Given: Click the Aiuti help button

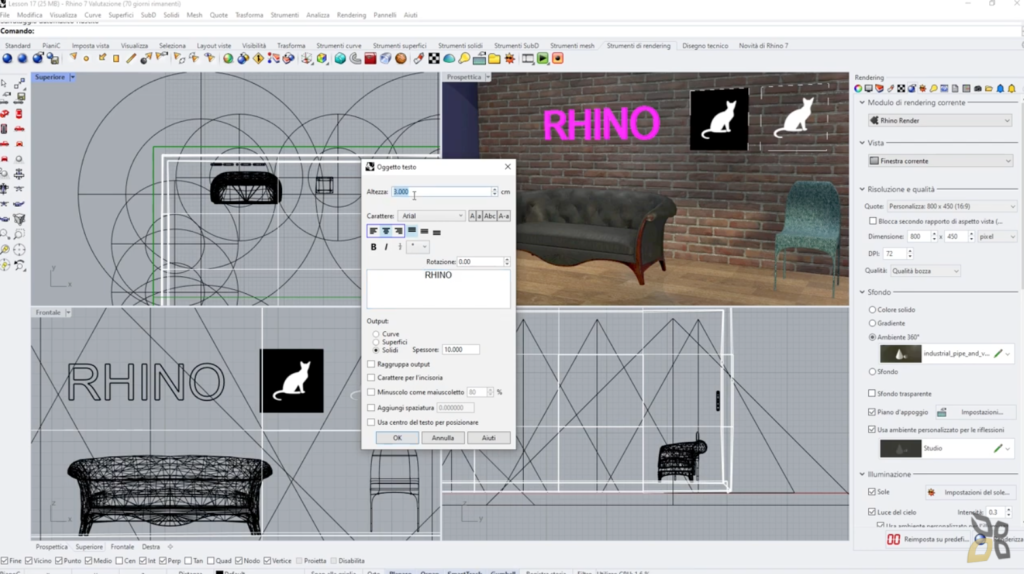Looking at the screenshot, I should [x=488, y=438].
